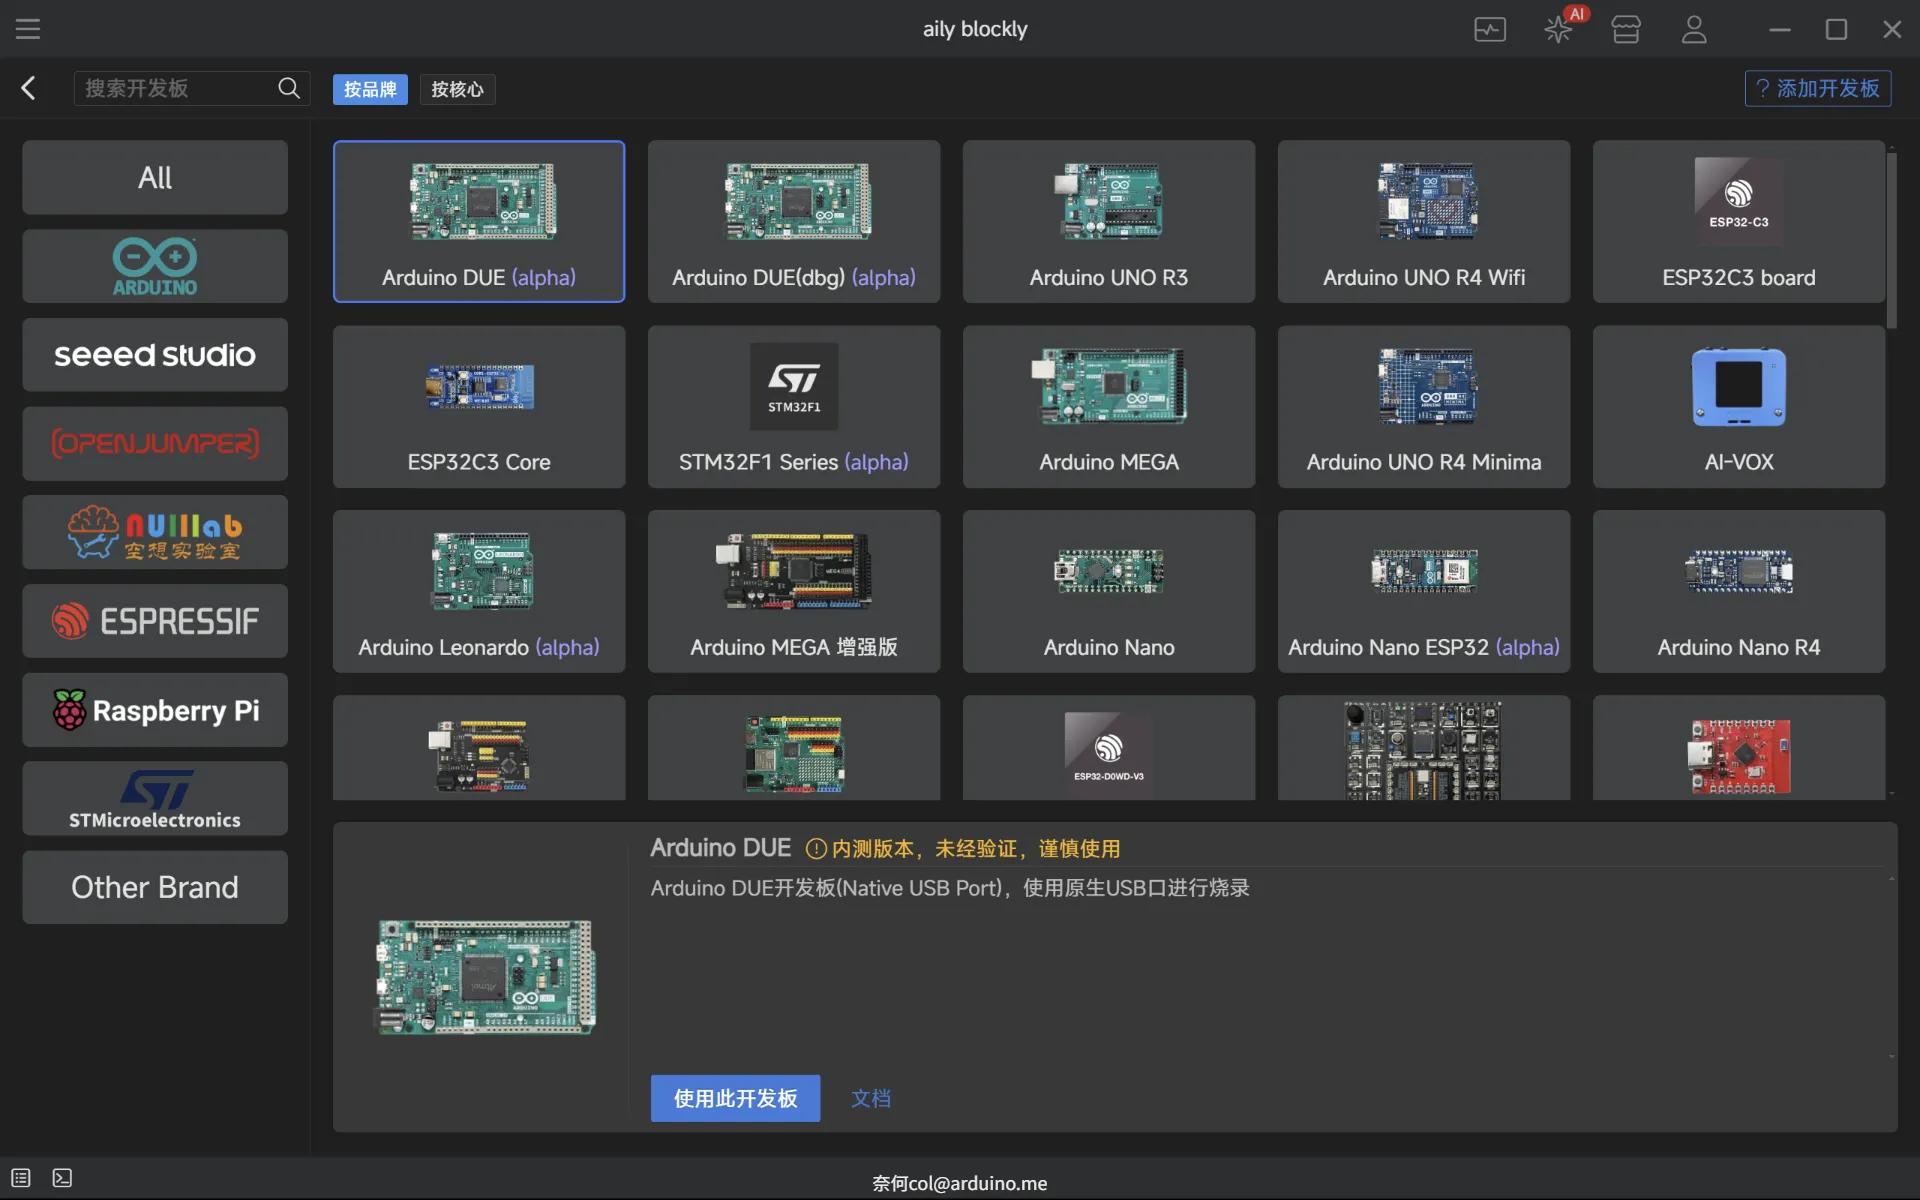The height and width of the screenshot is (1200, 1920).
Task: Click the 添加开发板 button
Action: 1817,88
